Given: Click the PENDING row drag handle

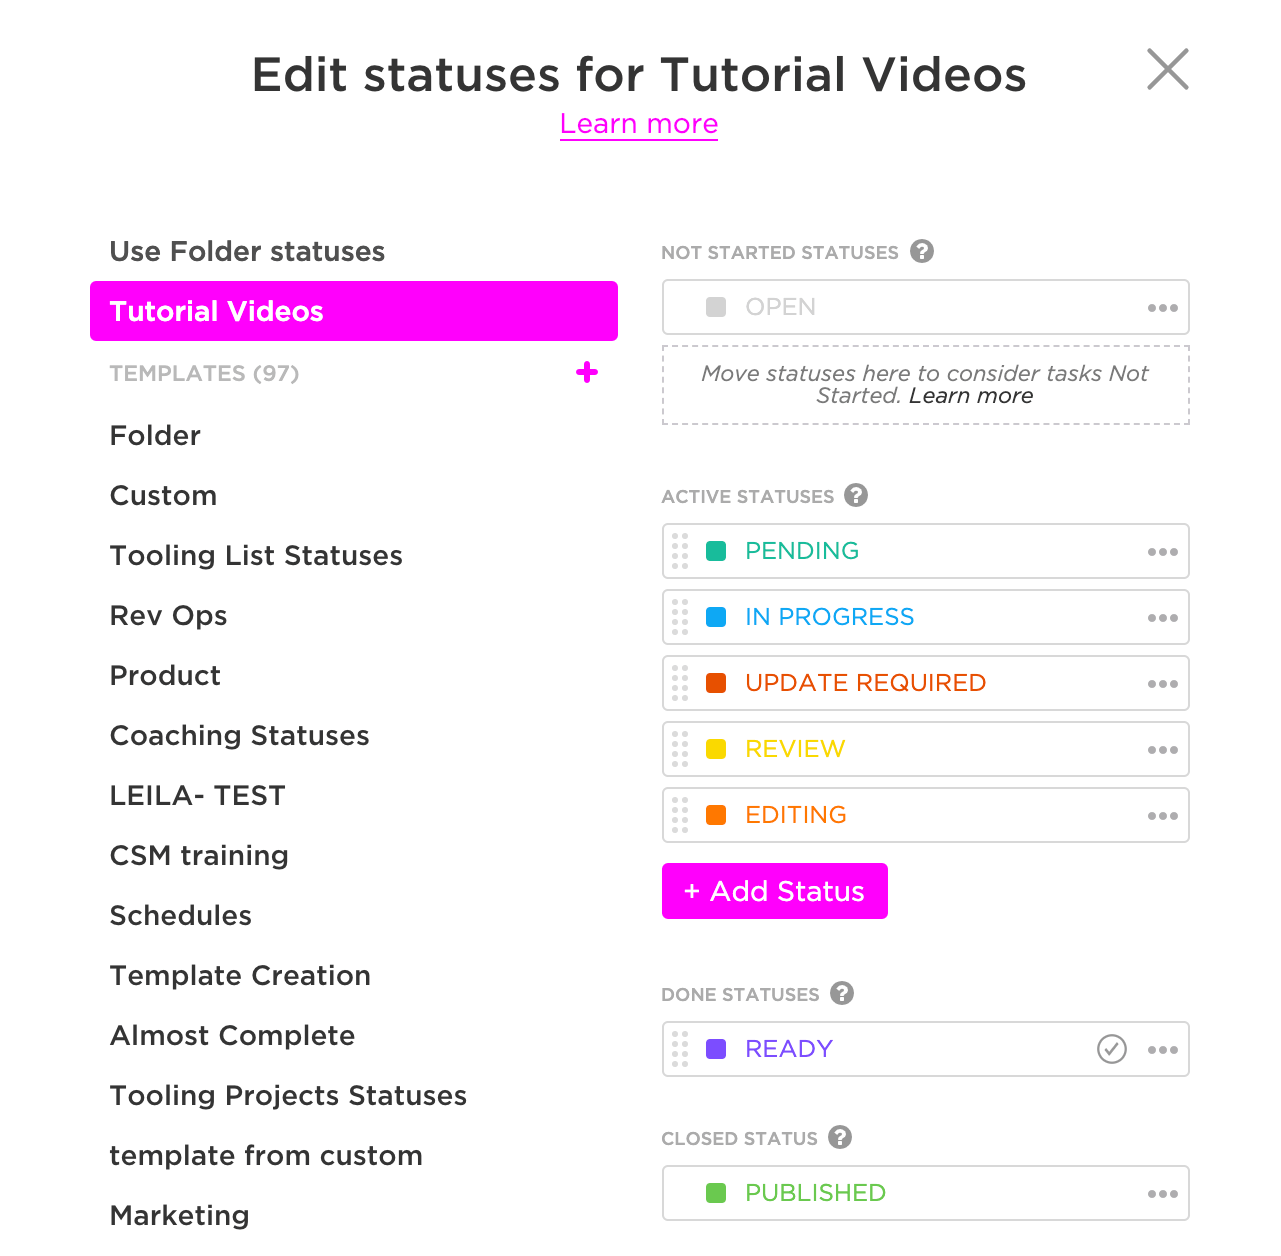Looking at the screenshot, I should click(x=680, y=551).
